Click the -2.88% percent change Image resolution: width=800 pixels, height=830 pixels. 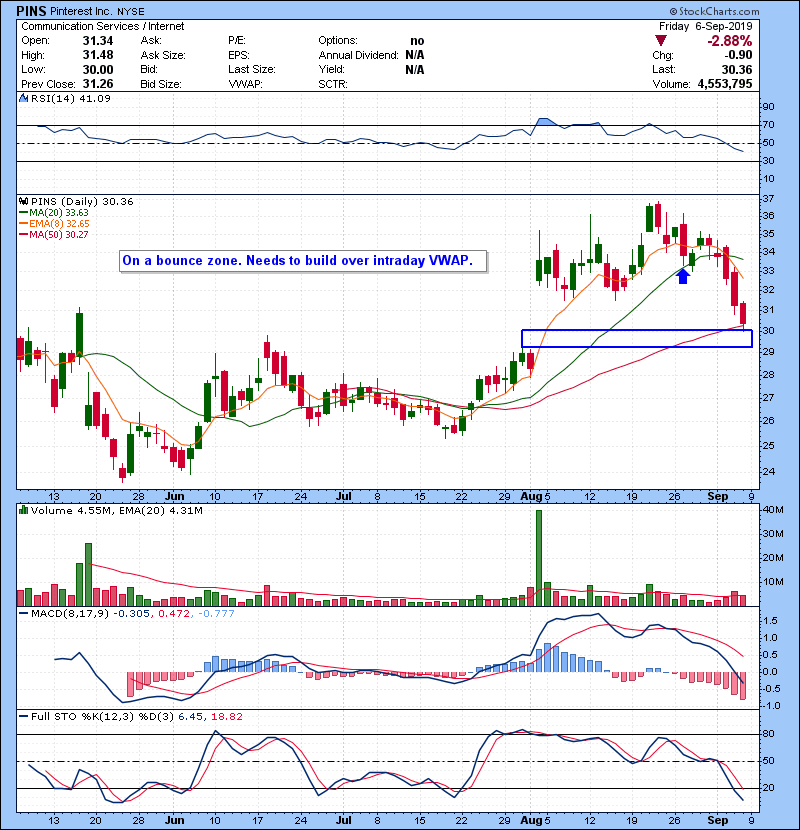pyautogui.click(x=730, y=41)
